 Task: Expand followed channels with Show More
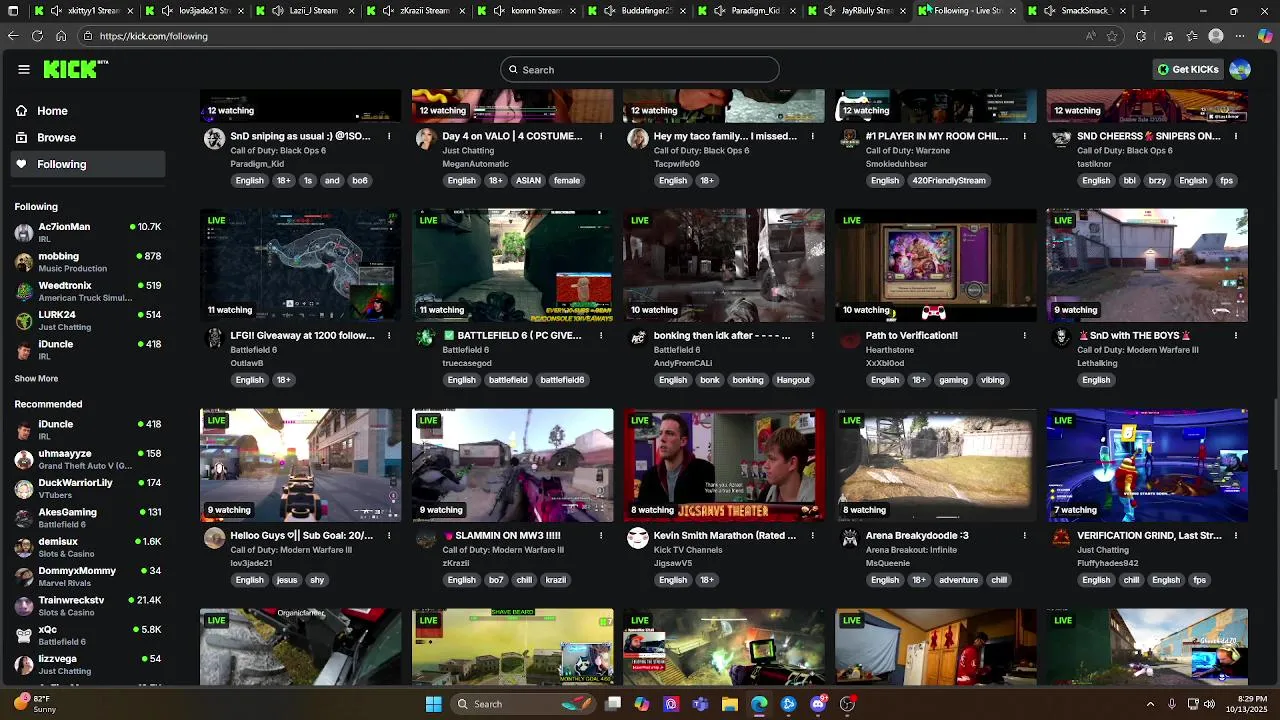point(36,379)
